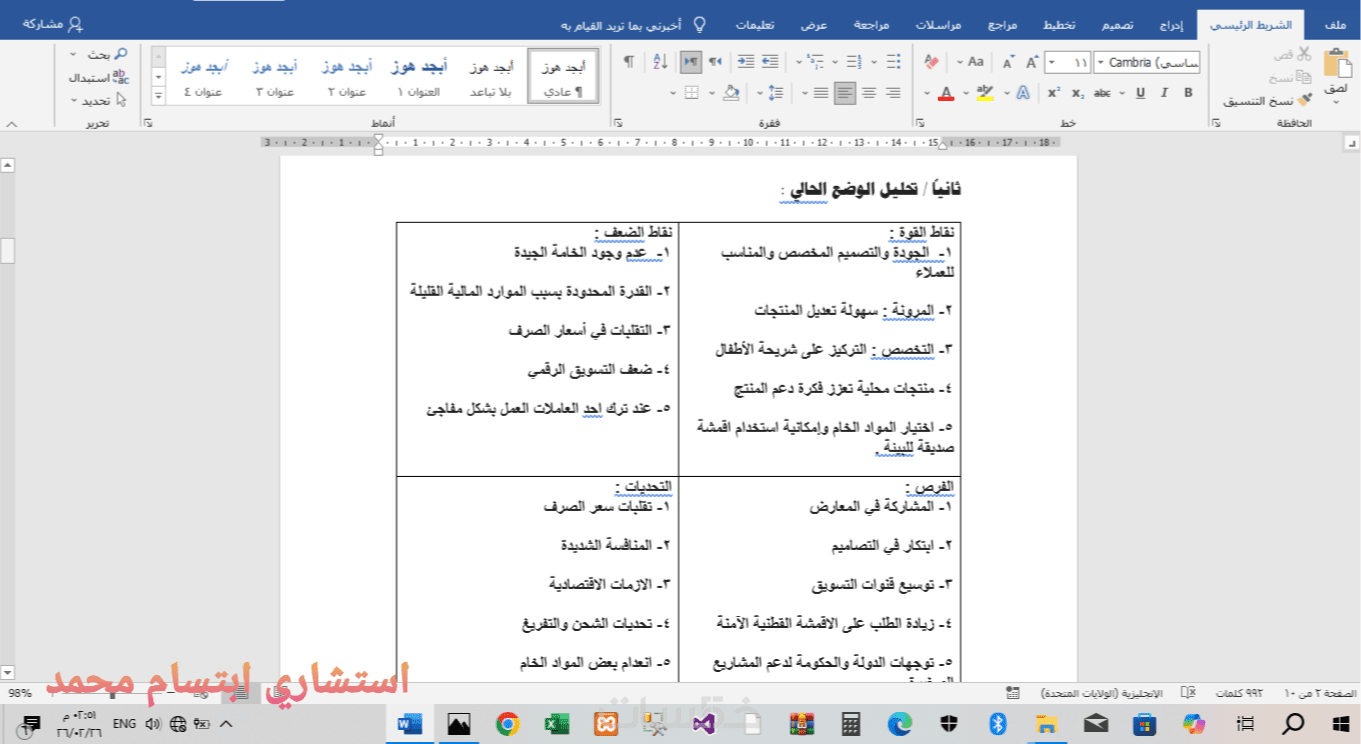Open the Select (تحديد) dropdown

pos(99,100)
